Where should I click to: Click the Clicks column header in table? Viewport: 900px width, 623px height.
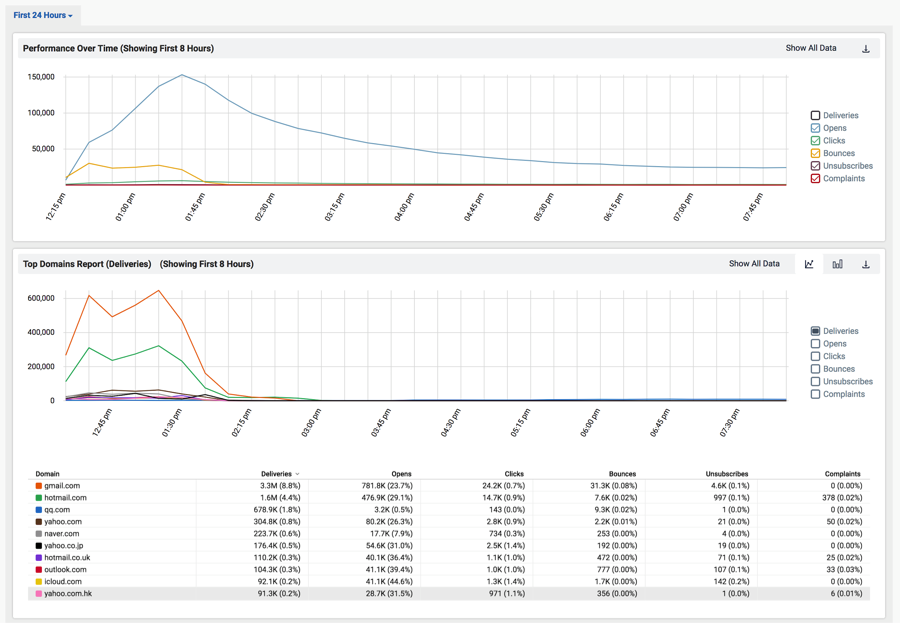[514, 474]
